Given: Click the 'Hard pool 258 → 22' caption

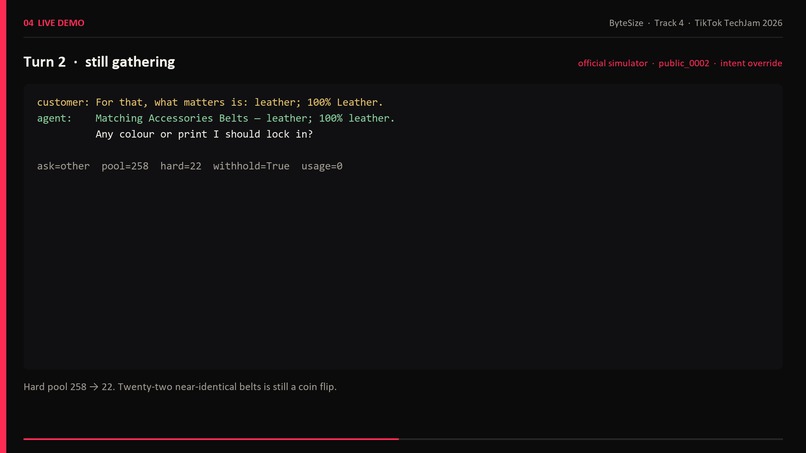Looking at the screenshot, I should (180, 387).
